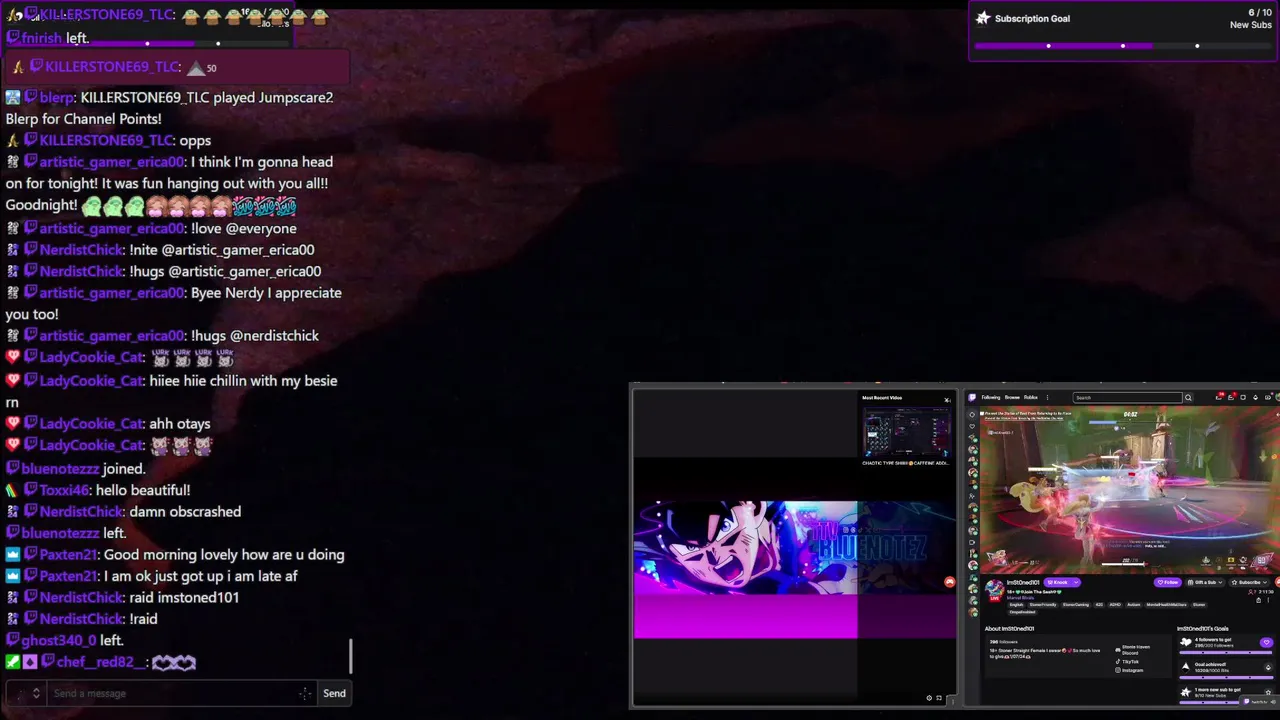Click the Bits goal progress bar
The height and width of the screenshot is (720, 1280).
1226,677
